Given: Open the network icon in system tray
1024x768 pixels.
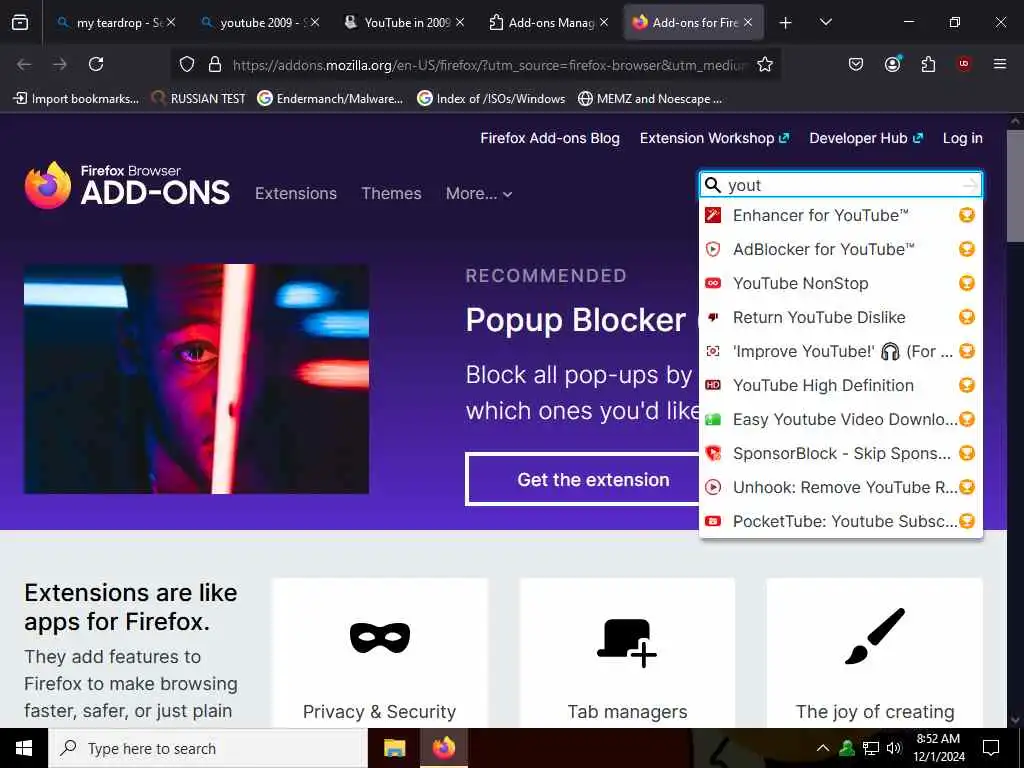Looking at the screenshot, I should pos(871,748).
